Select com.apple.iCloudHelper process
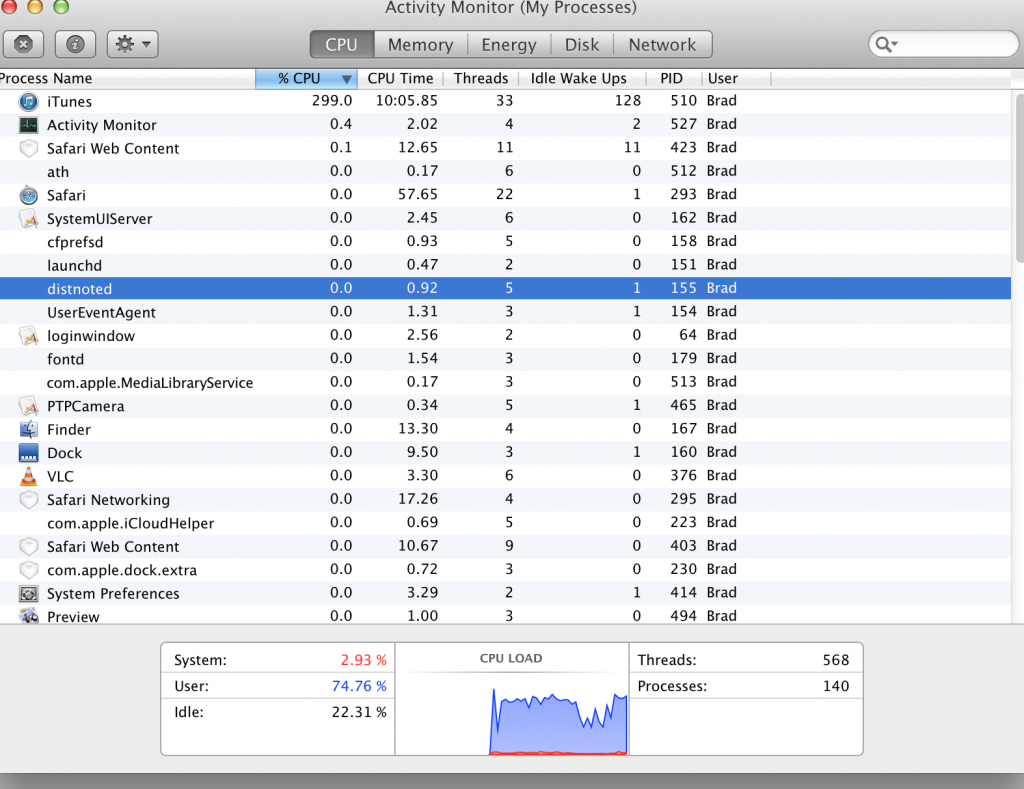This screenshot has width=1024, height=789. click(505, 523)
